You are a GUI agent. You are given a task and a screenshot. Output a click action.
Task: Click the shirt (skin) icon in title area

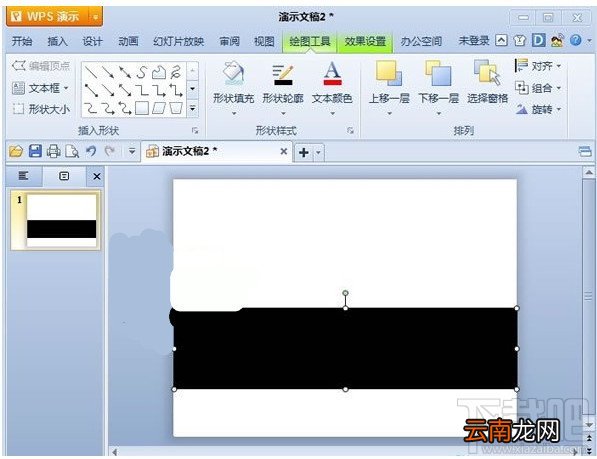click(520, 40)
